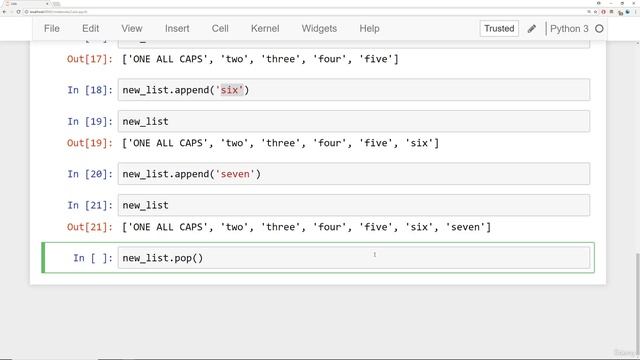
Task: Click the pencil edit-mode indicator icon
Action: click(531, 29)
